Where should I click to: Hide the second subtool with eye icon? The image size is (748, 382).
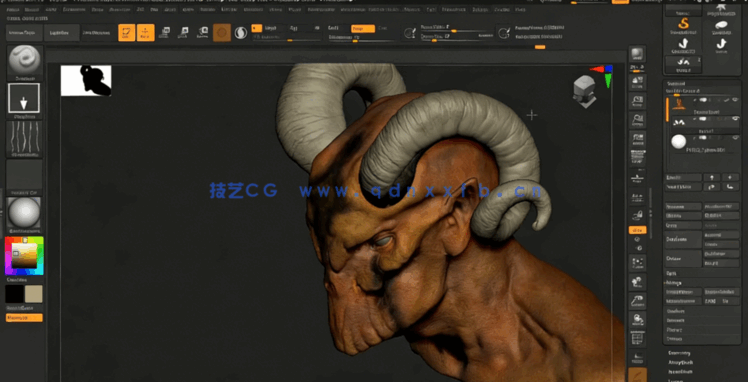pos(735,118)
